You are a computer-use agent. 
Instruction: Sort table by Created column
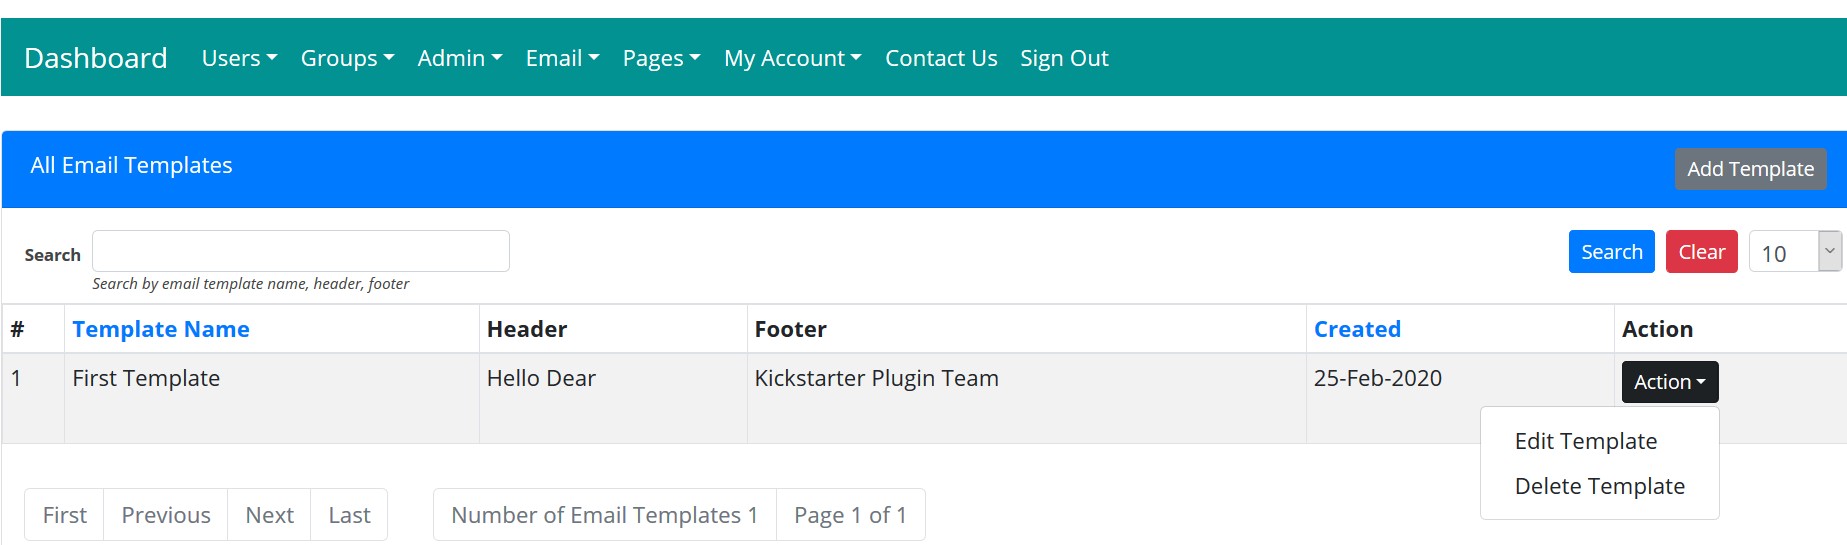pyautogui.click(x=1357, y=329)
